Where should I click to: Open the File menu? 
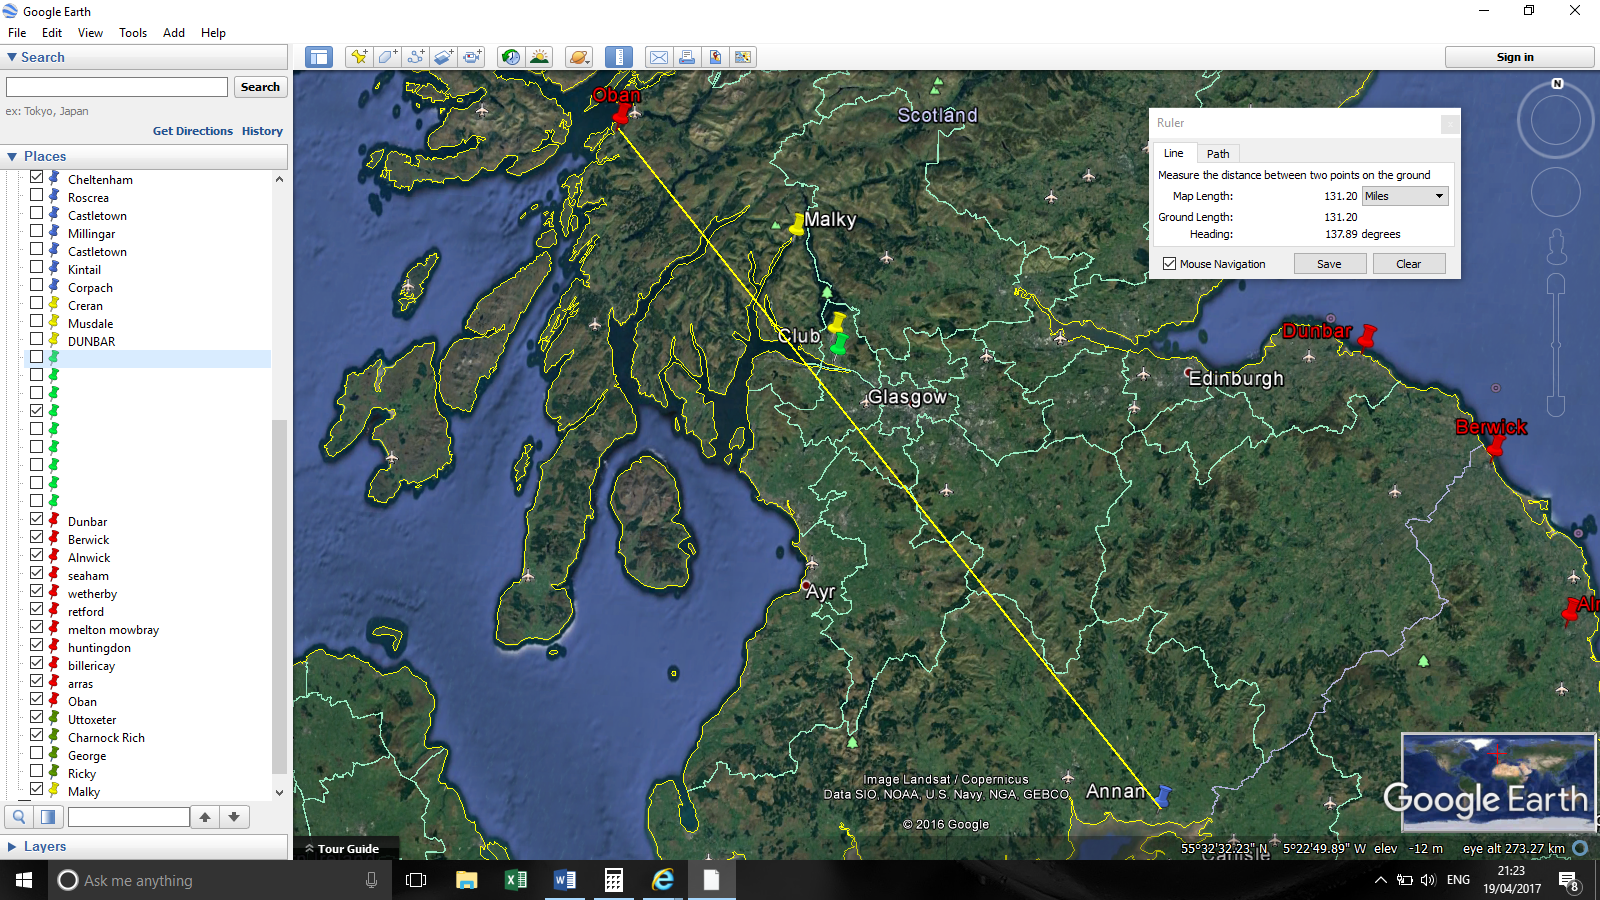pyautogui.click(x=17, y=33)
